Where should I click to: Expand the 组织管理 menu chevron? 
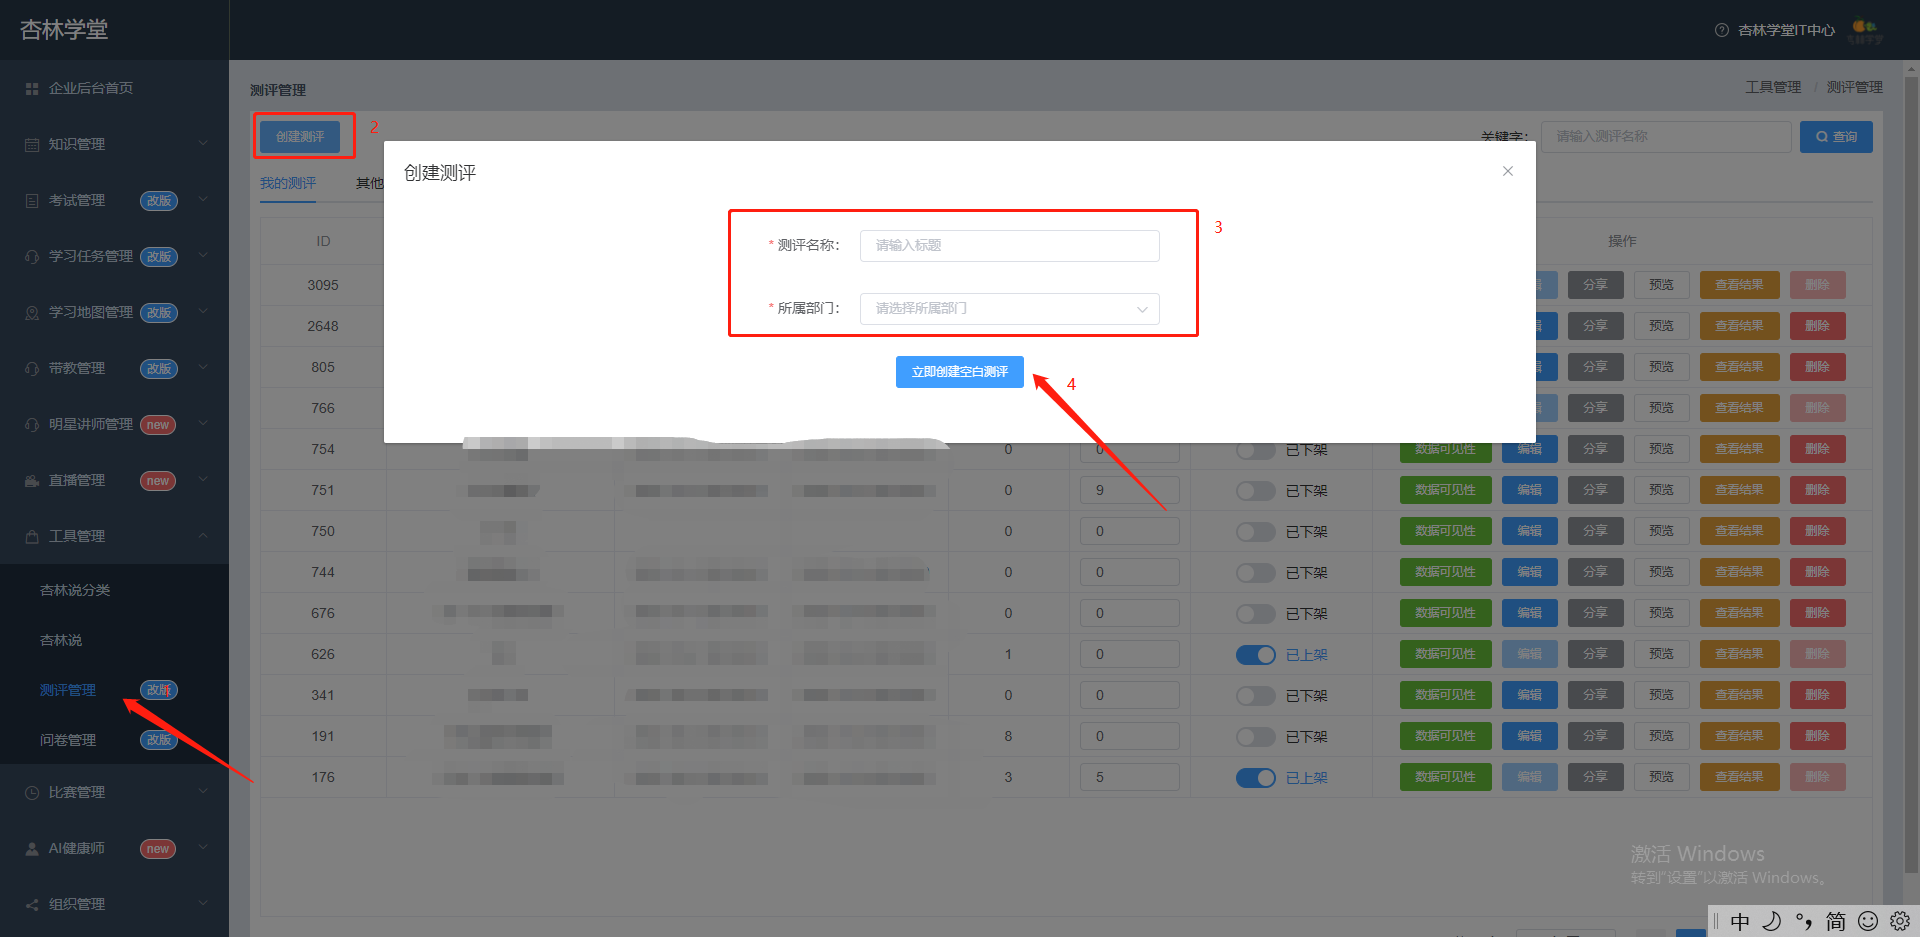pyautogui.click(x=203, y=904)
